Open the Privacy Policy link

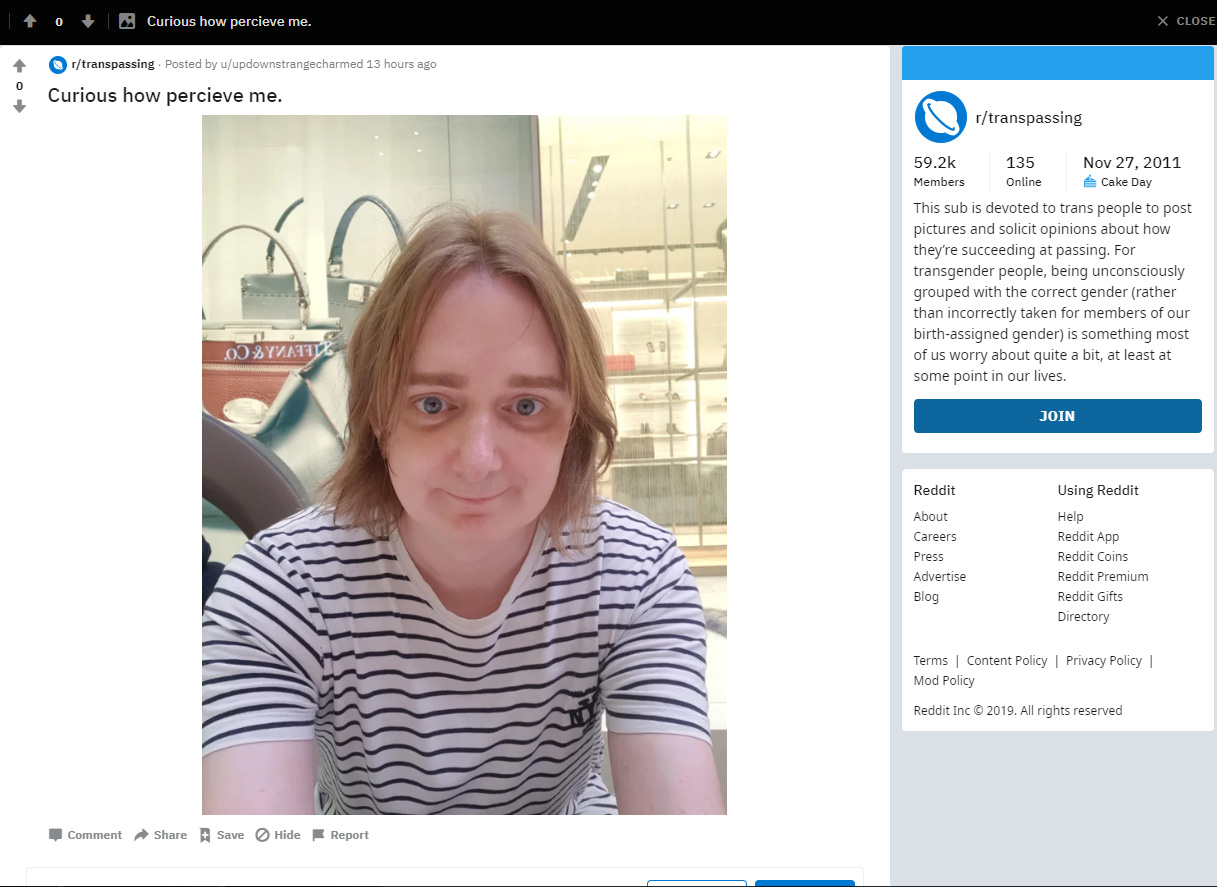tap(1104, 661)
